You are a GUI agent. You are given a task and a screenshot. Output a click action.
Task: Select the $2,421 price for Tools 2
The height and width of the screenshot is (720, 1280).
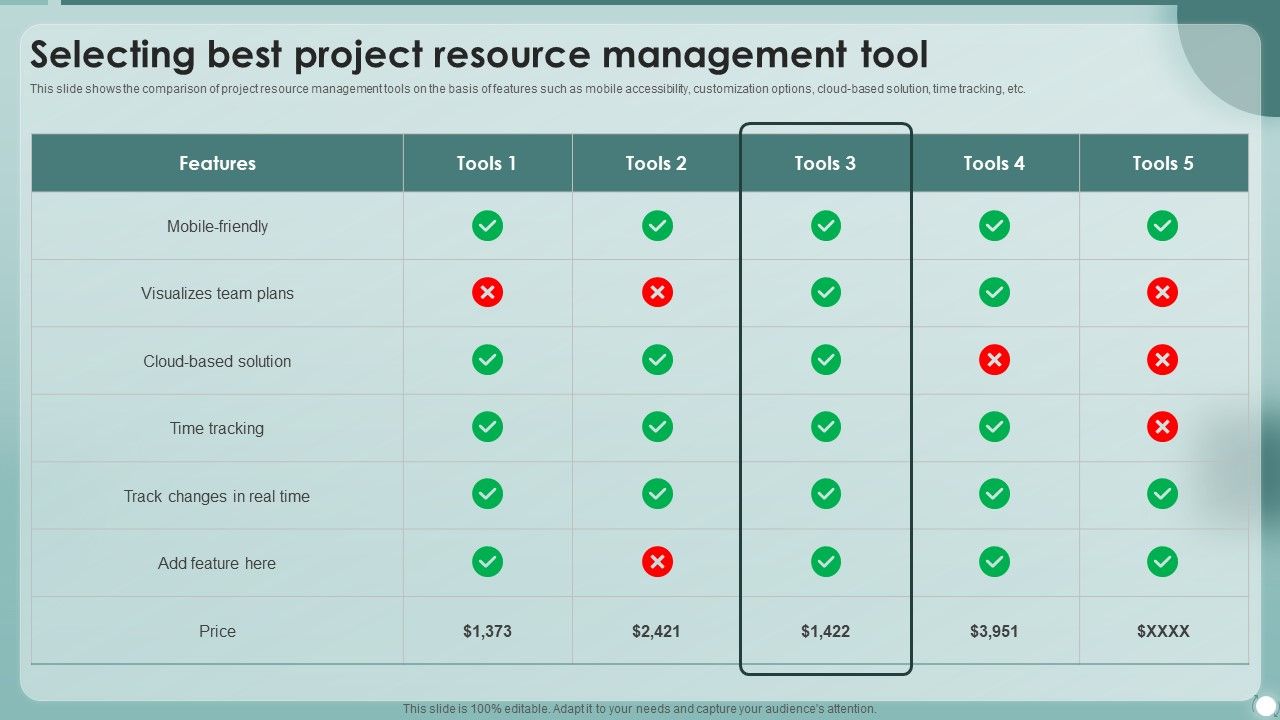656,631
